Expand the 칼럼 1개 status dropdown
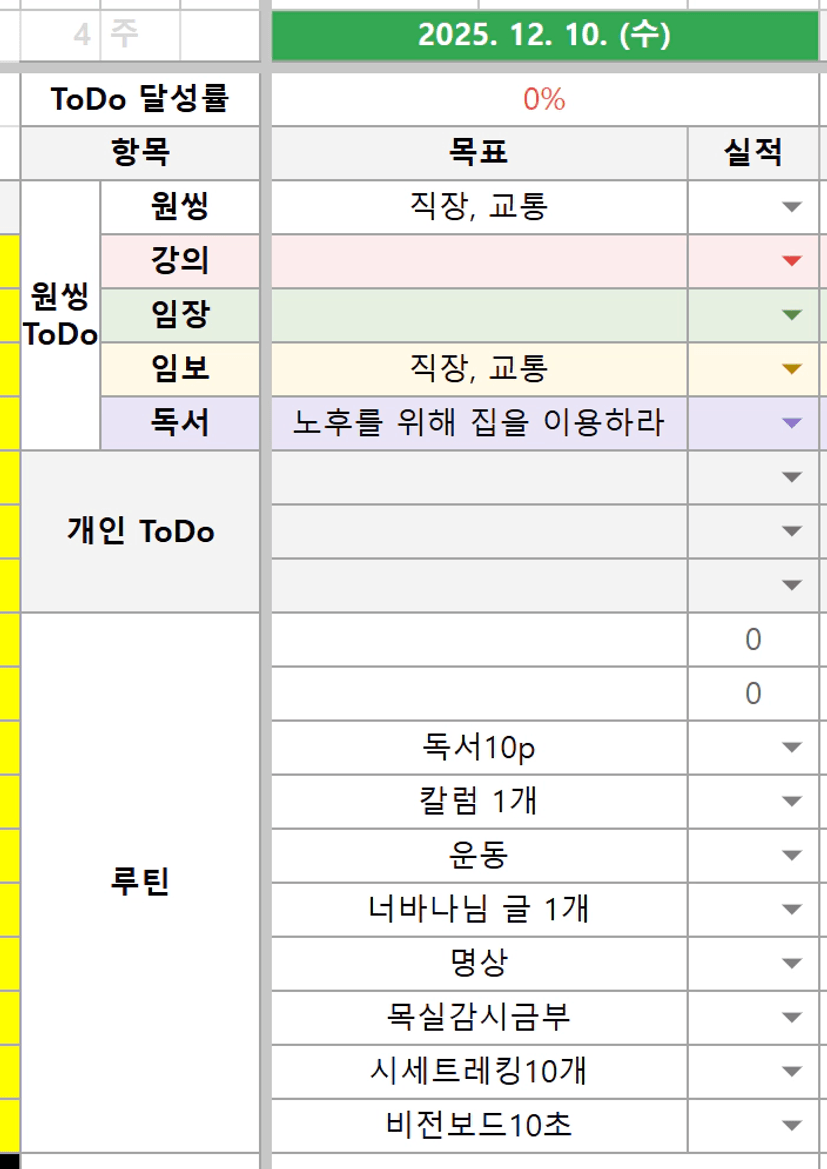The image size is (827, 1169). coord(792,802)
